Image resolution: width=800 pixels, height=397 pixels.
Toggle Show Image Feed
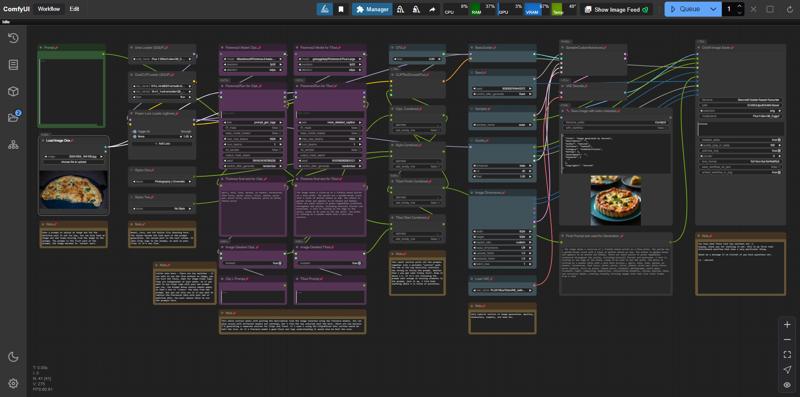tap(617, 9)
